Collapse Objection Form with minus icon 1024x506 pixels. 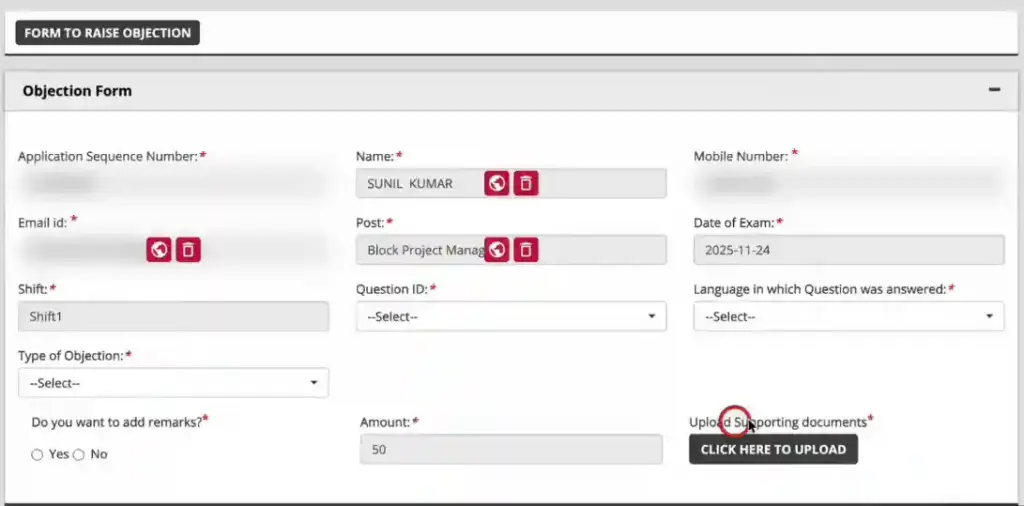[994, 90]
